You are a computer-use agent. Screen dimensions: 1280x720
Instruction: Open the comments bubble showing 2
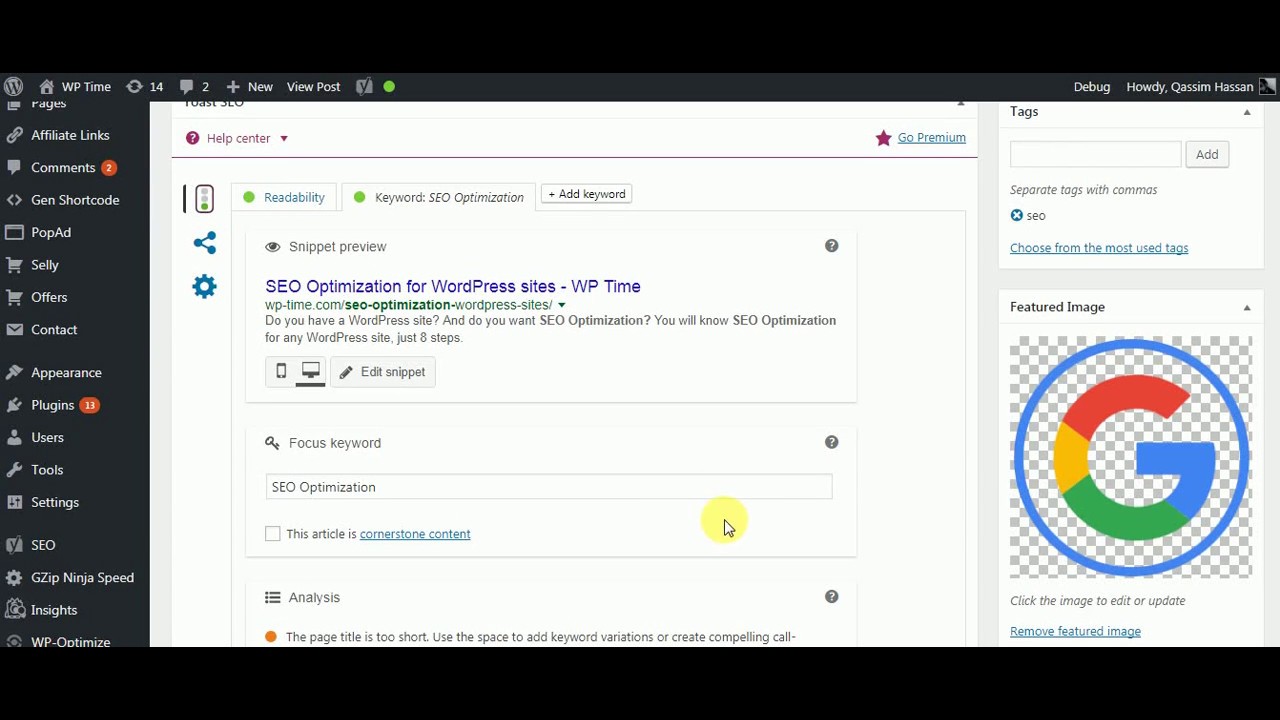(194, 87)
